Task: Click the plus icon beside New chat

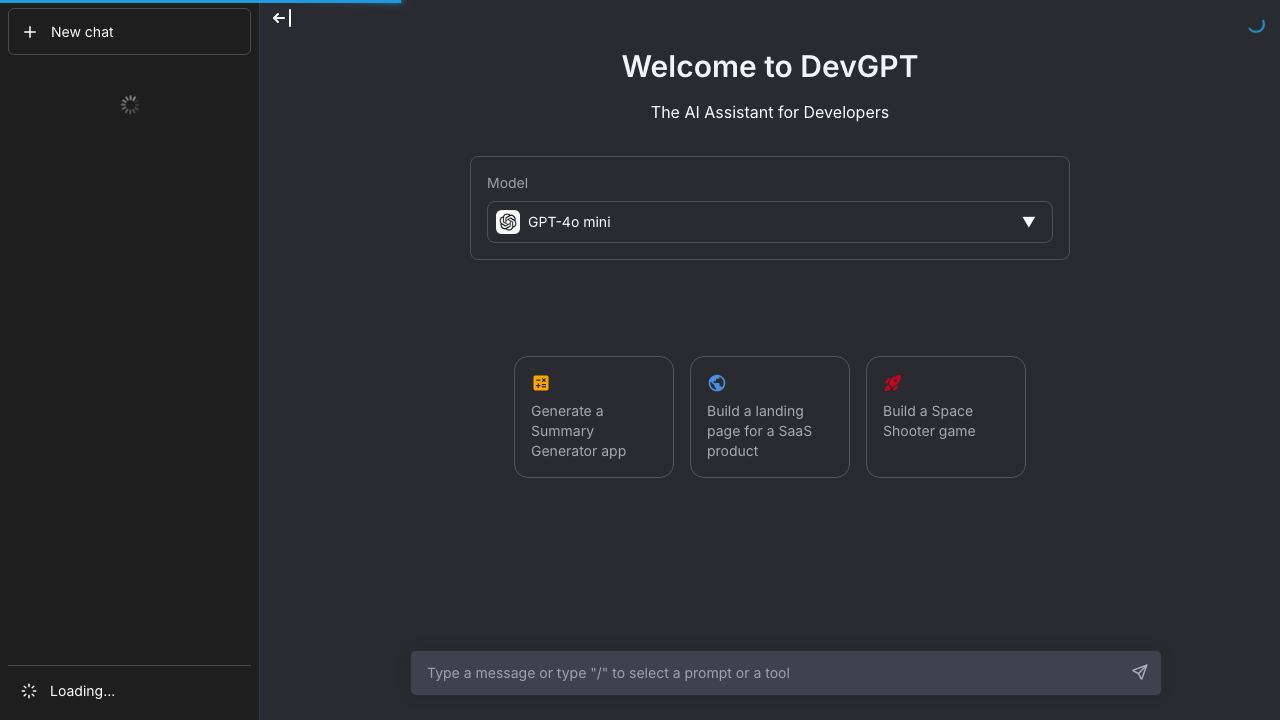Action: pyautogui.click(x=30, y=32)
